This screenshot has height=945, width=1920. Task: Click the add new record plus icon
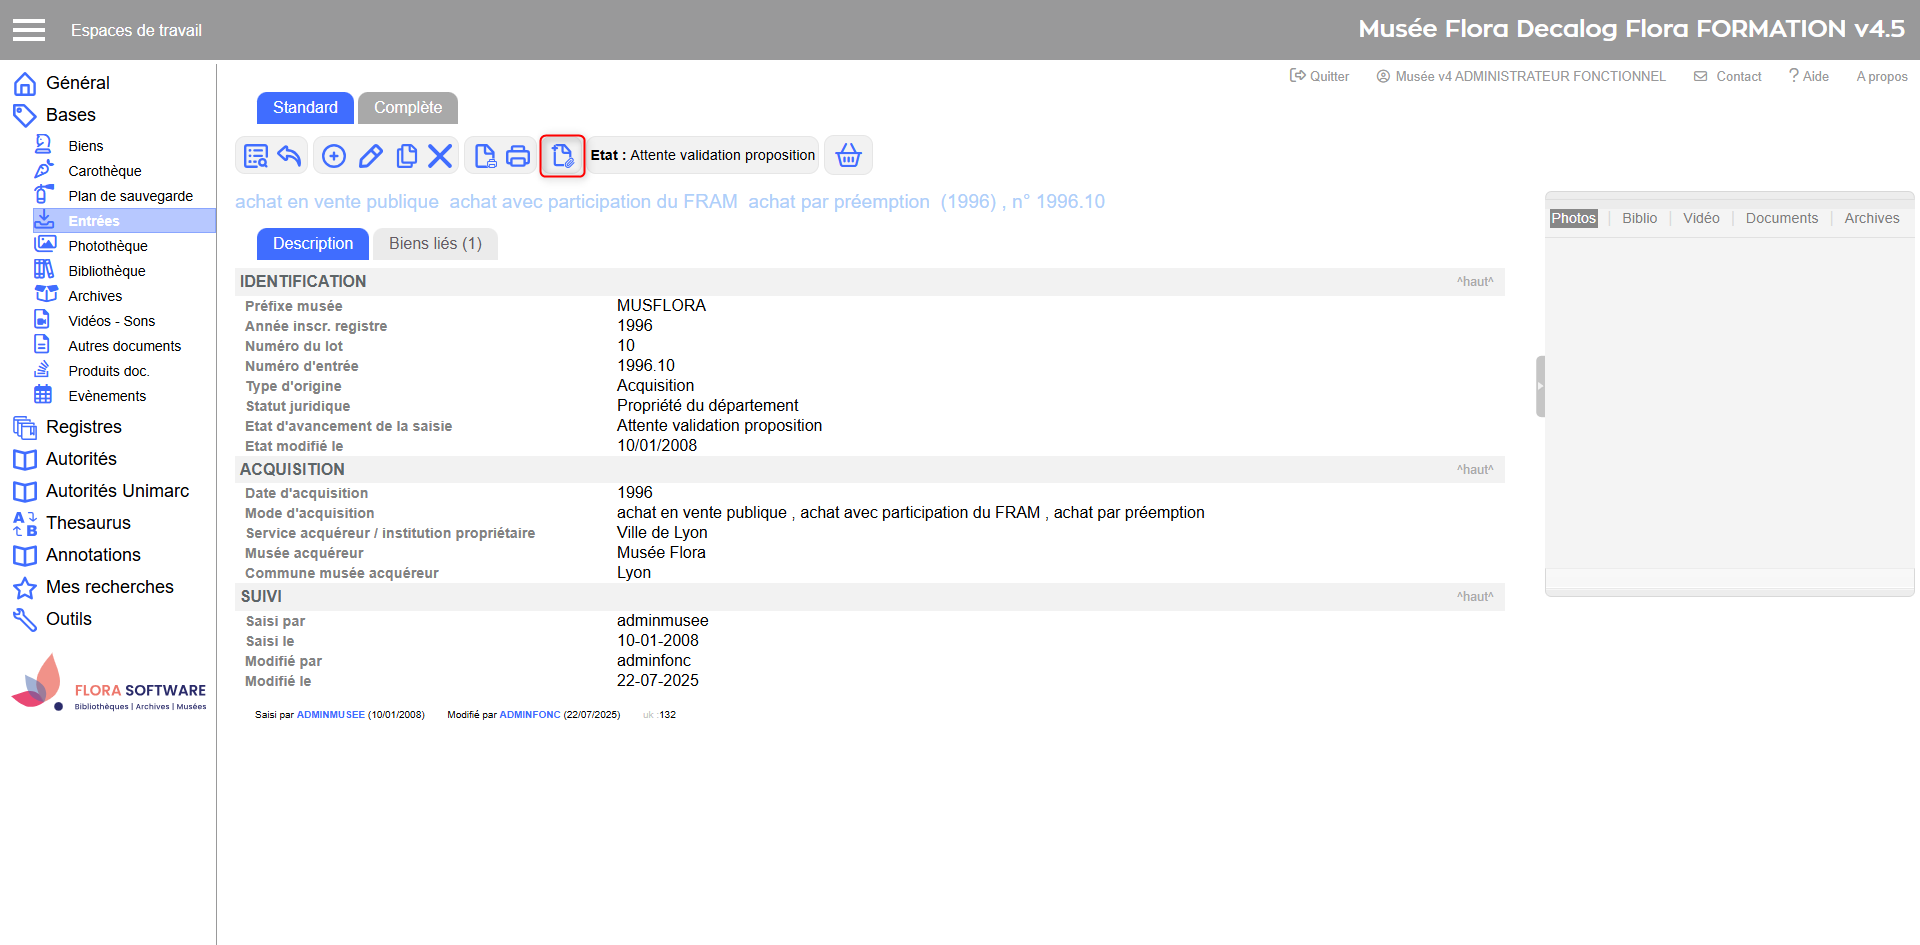tap(334, 156)
